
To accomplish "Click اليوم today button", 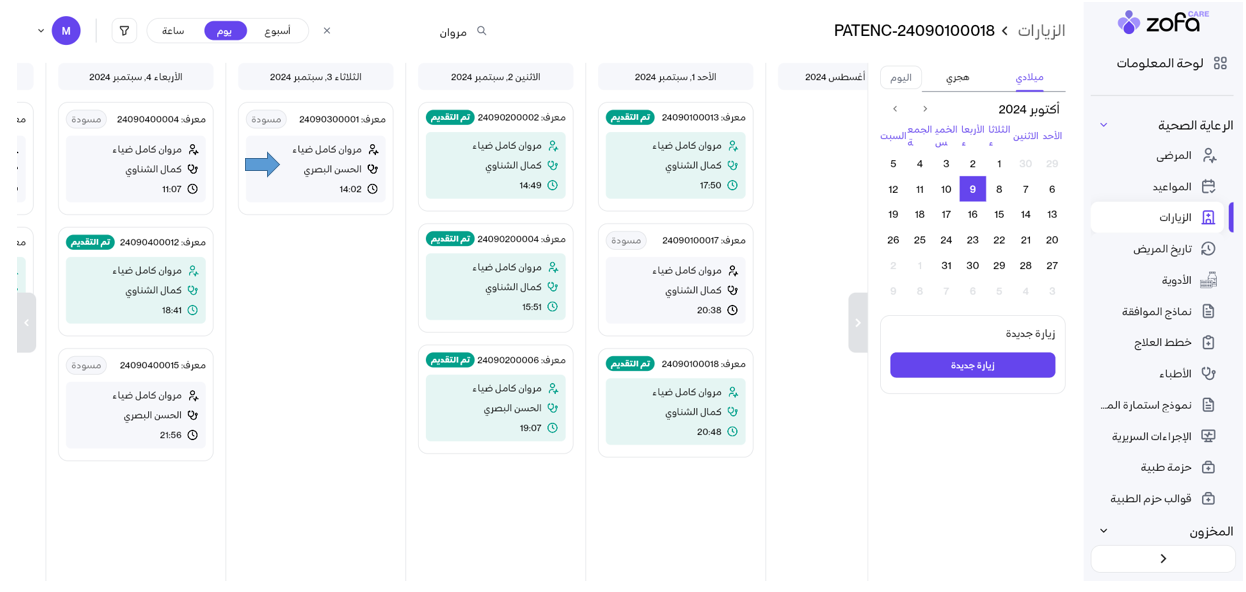I will (x=901, y=77).
